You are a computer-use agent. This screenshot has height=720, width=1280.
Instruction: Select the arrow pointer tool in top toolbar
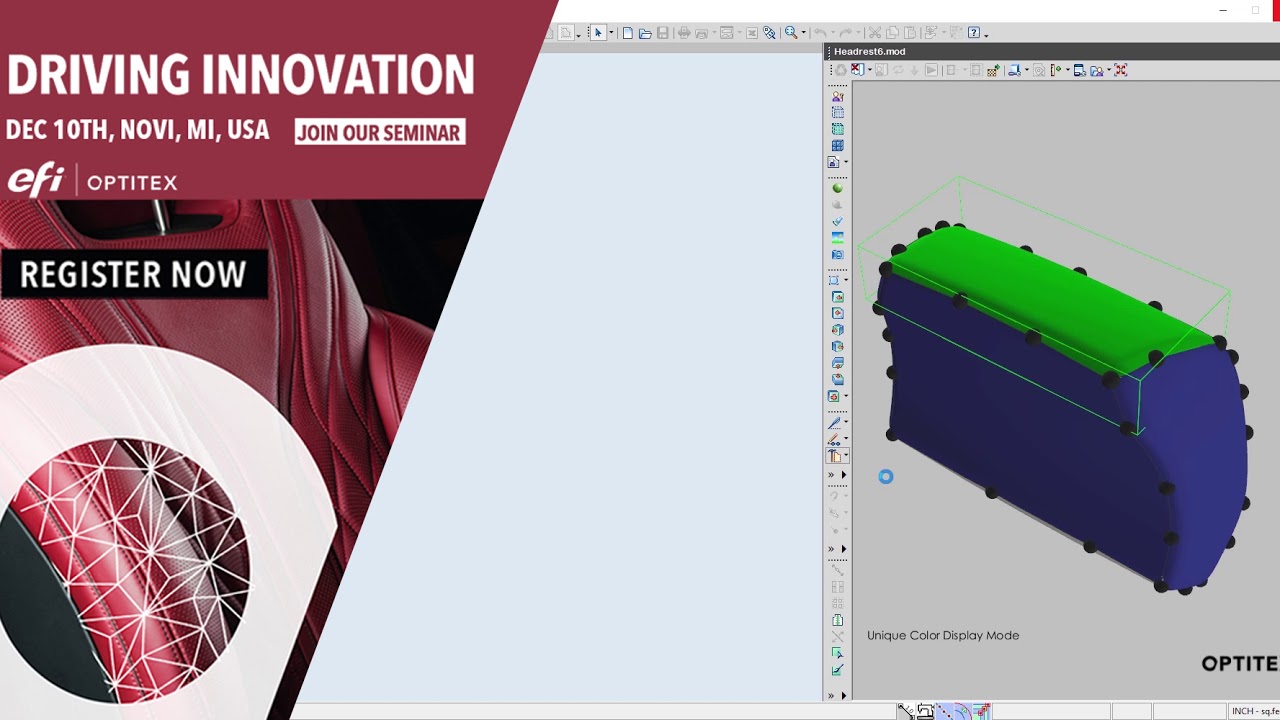(598, 33)
